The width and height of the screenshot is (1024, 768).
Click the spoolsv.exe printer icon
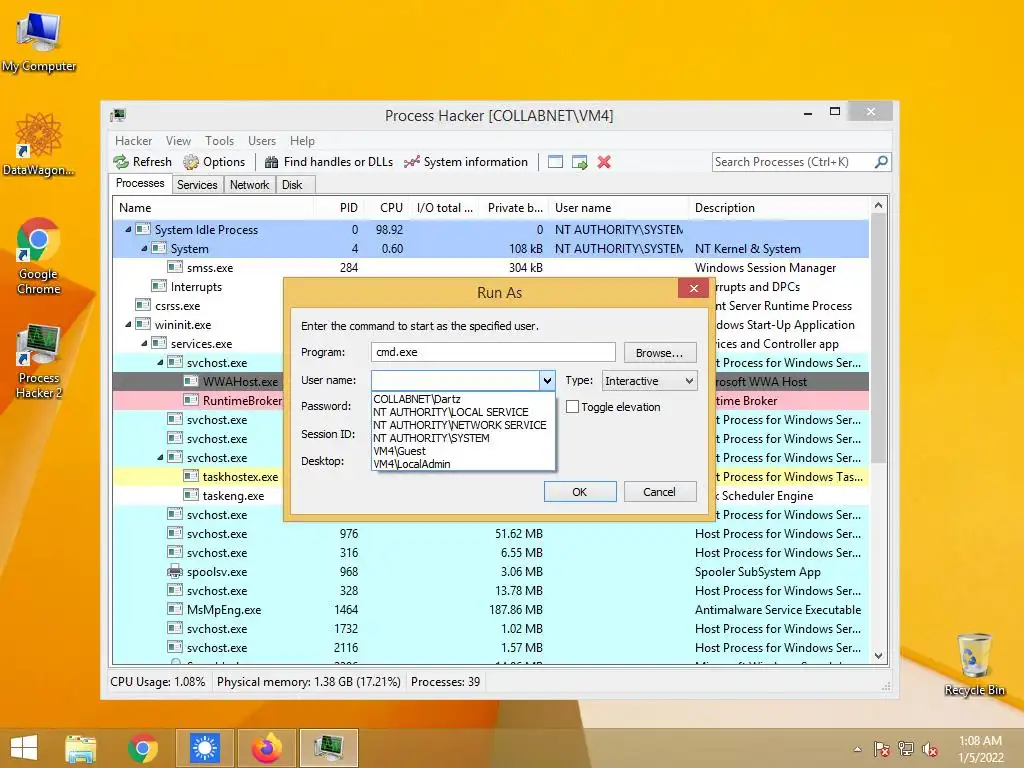point(175,571)
